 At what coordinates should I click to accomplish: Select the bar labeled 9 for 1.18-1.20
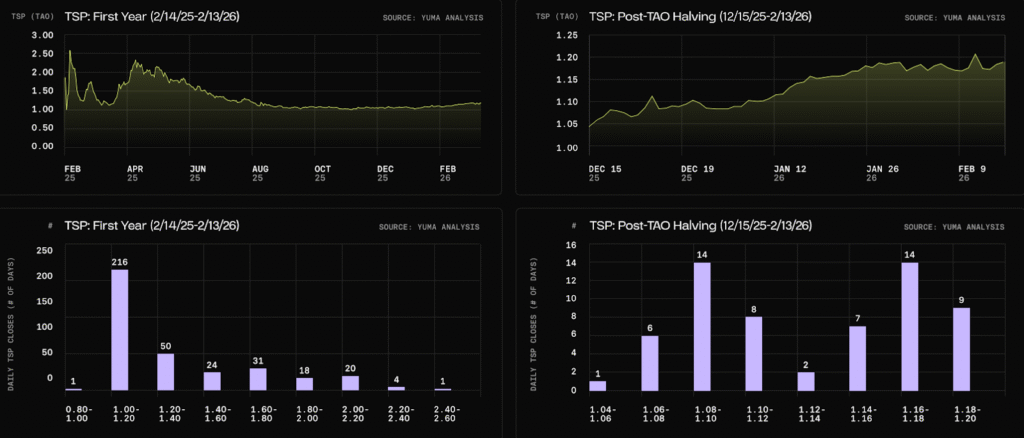pyautogui.click(x=962, y=349)
